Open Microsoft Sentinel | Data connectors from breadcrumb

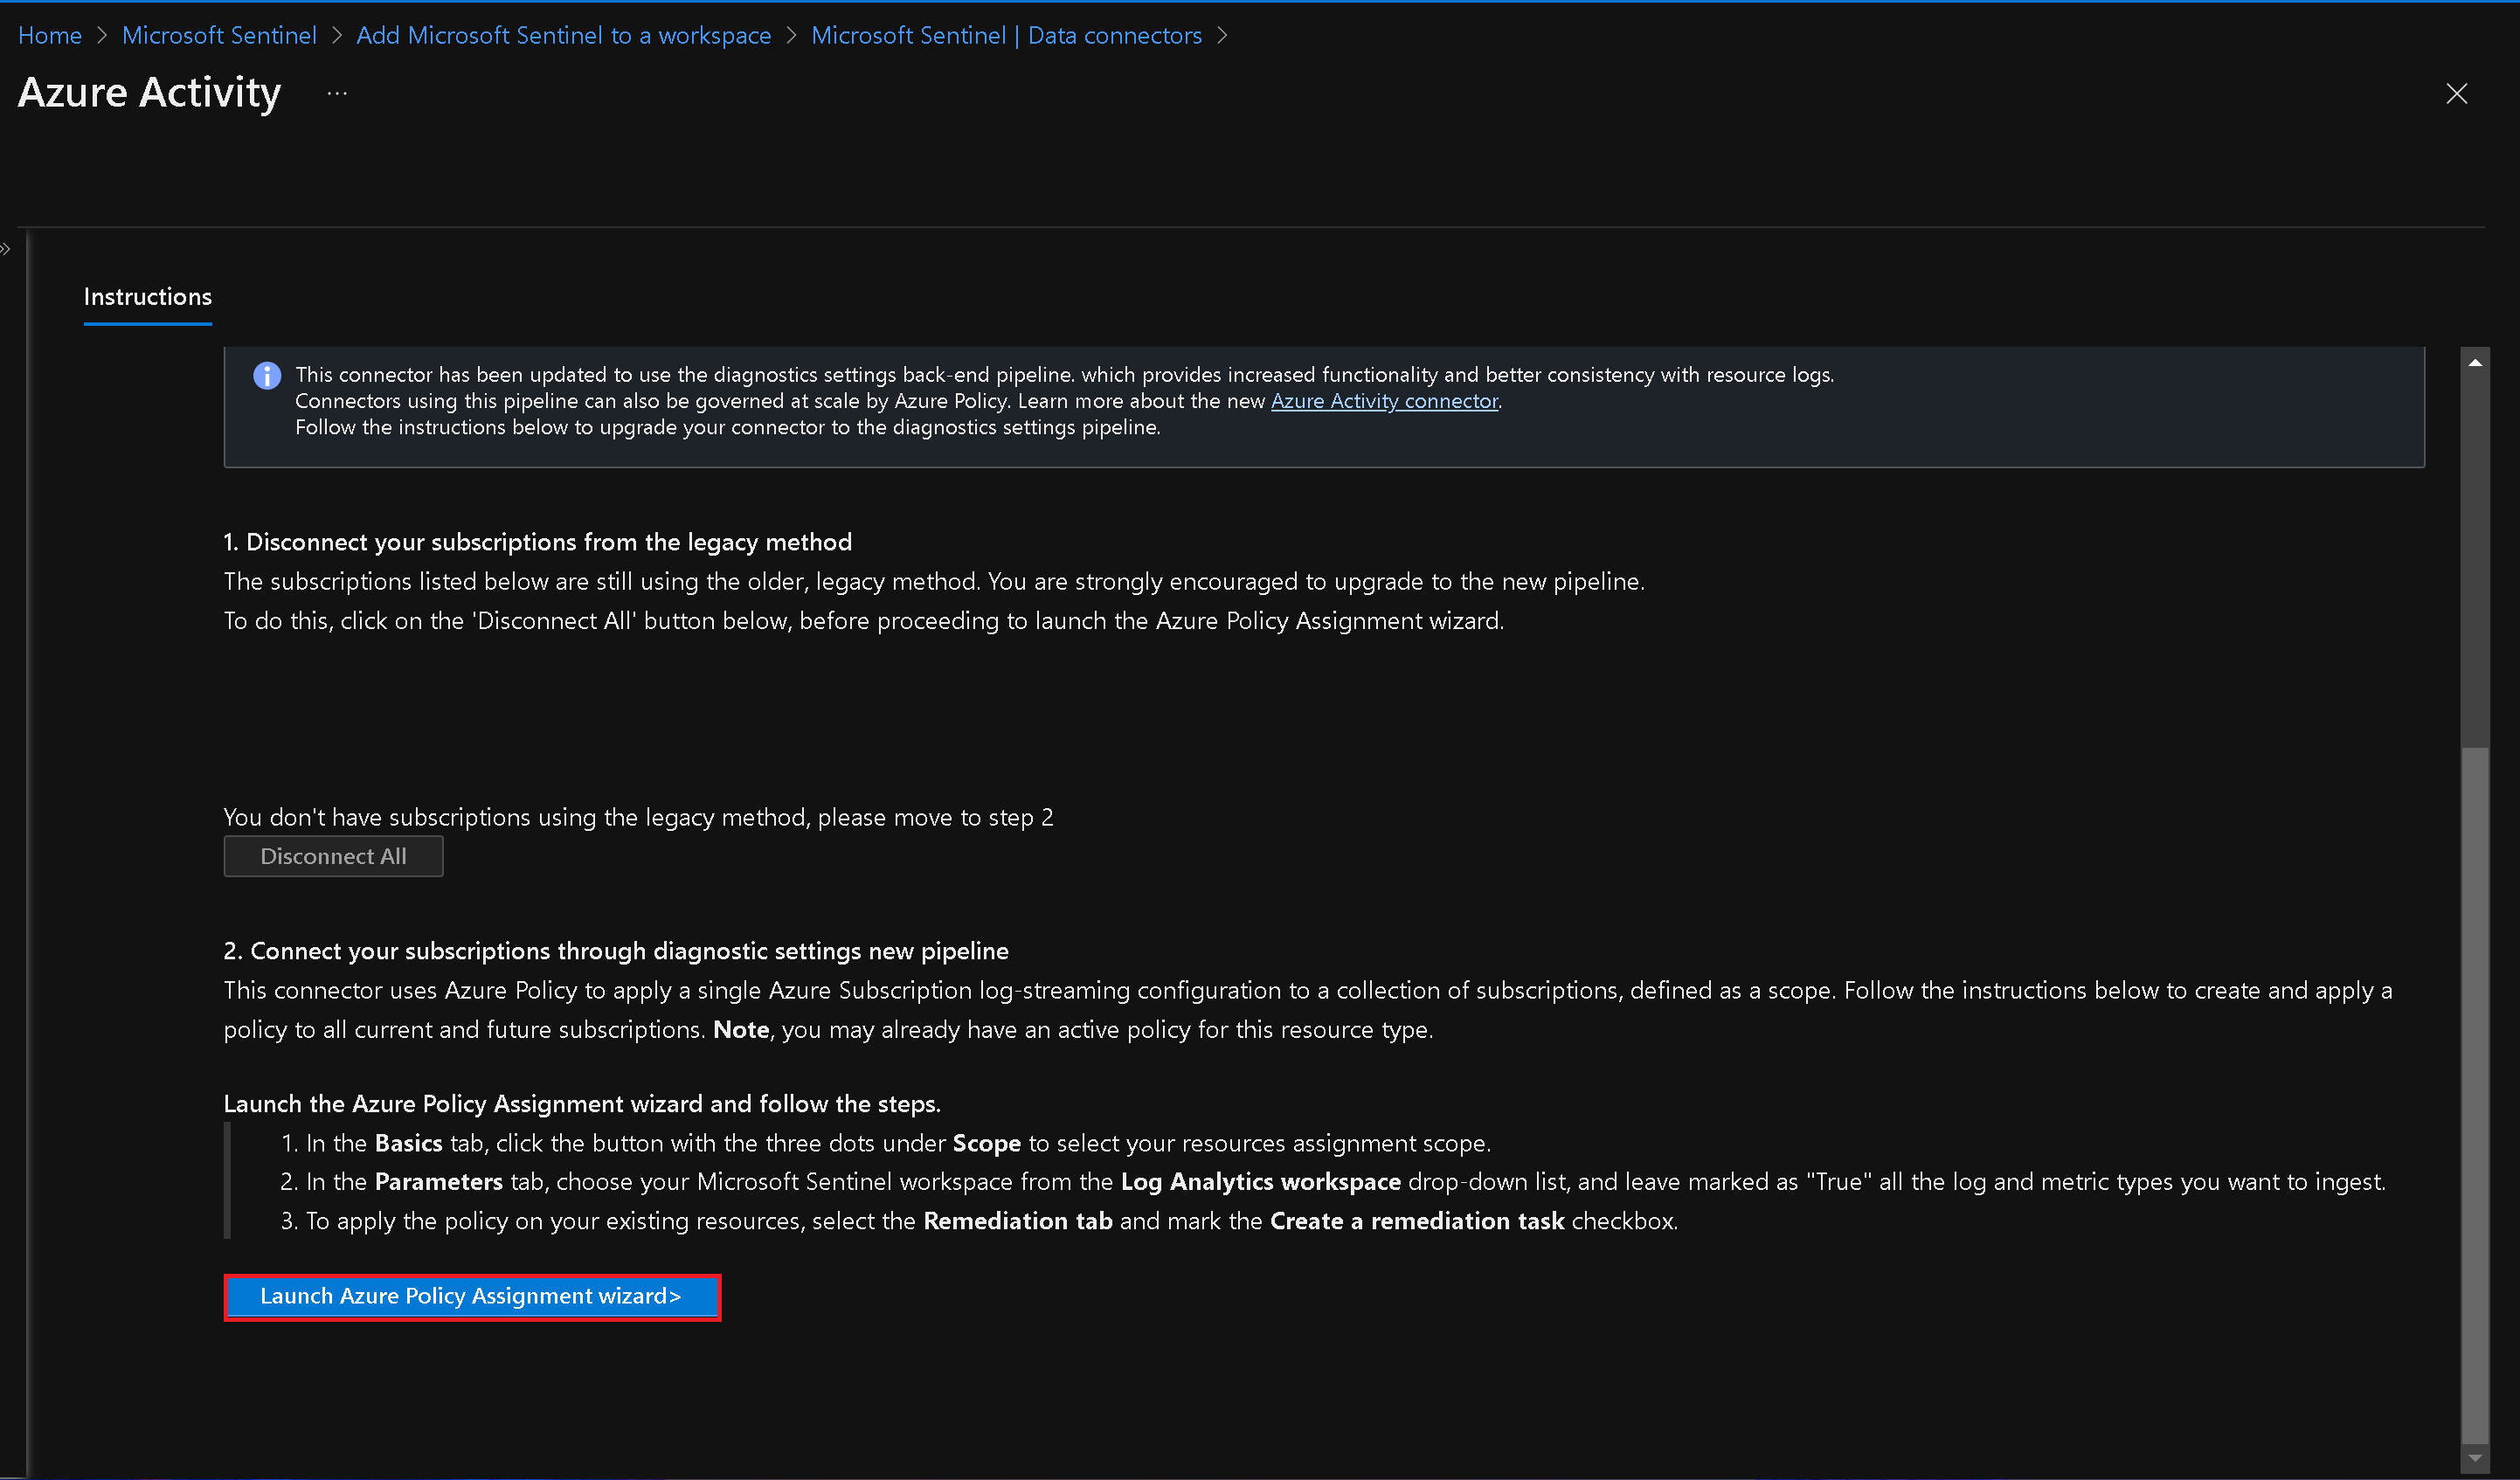1007,35
